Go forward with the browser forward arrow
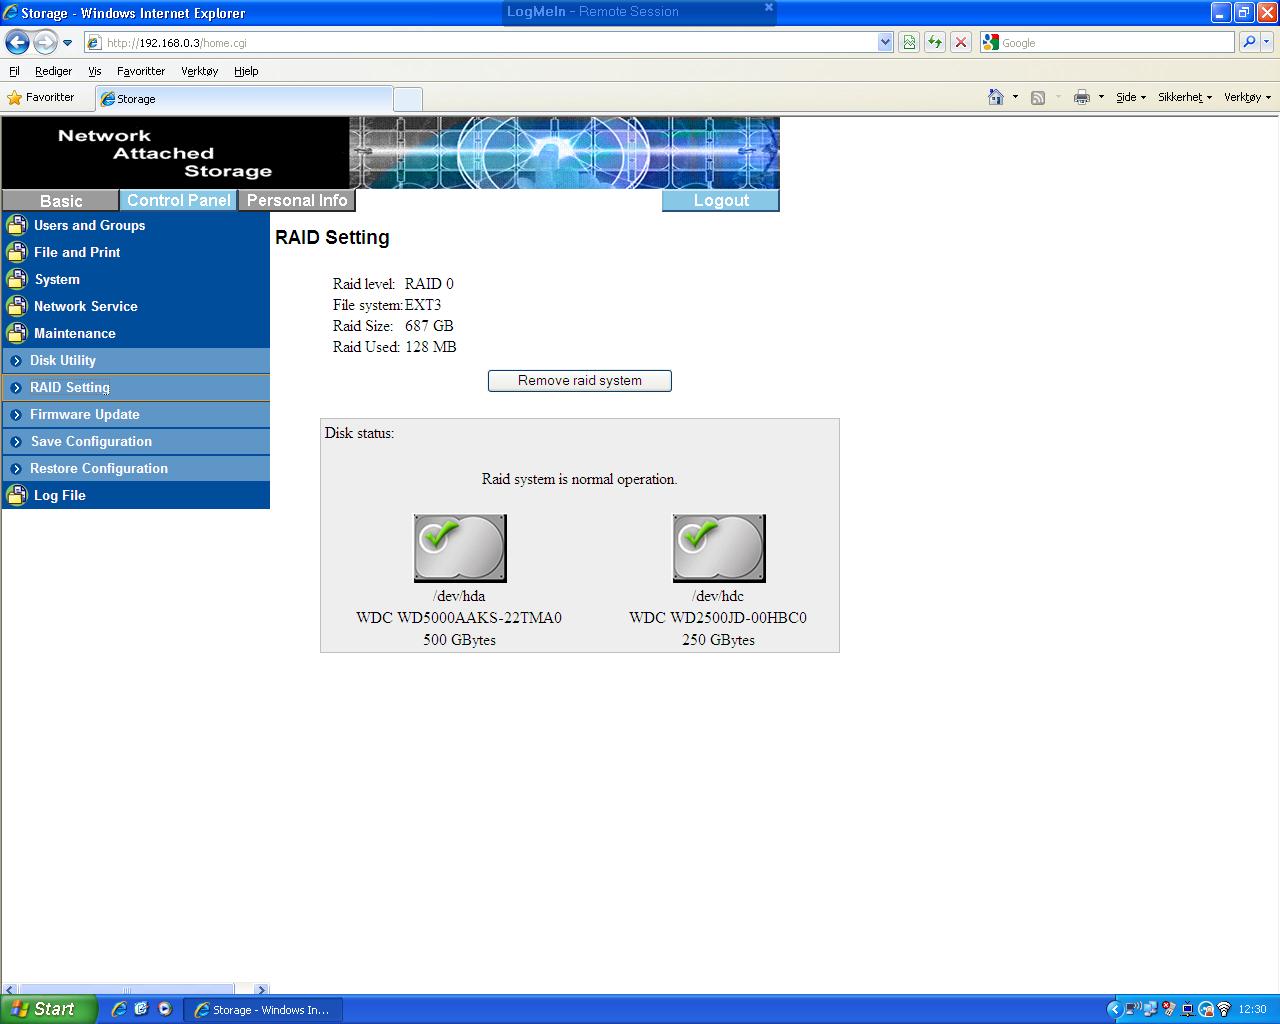Viewport: 1280px width, 1024px height. click(45, 42)
